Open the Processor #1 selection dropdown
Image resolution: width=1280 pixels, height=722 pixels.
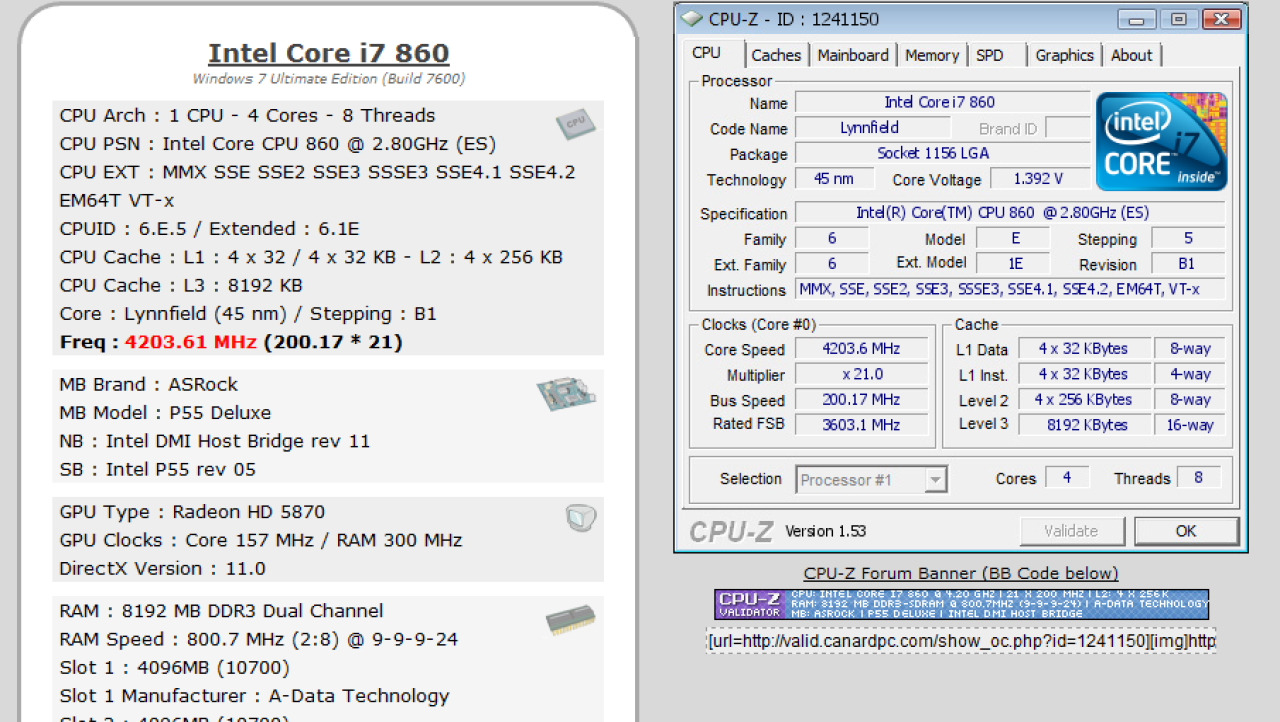[x=871, y=480]
